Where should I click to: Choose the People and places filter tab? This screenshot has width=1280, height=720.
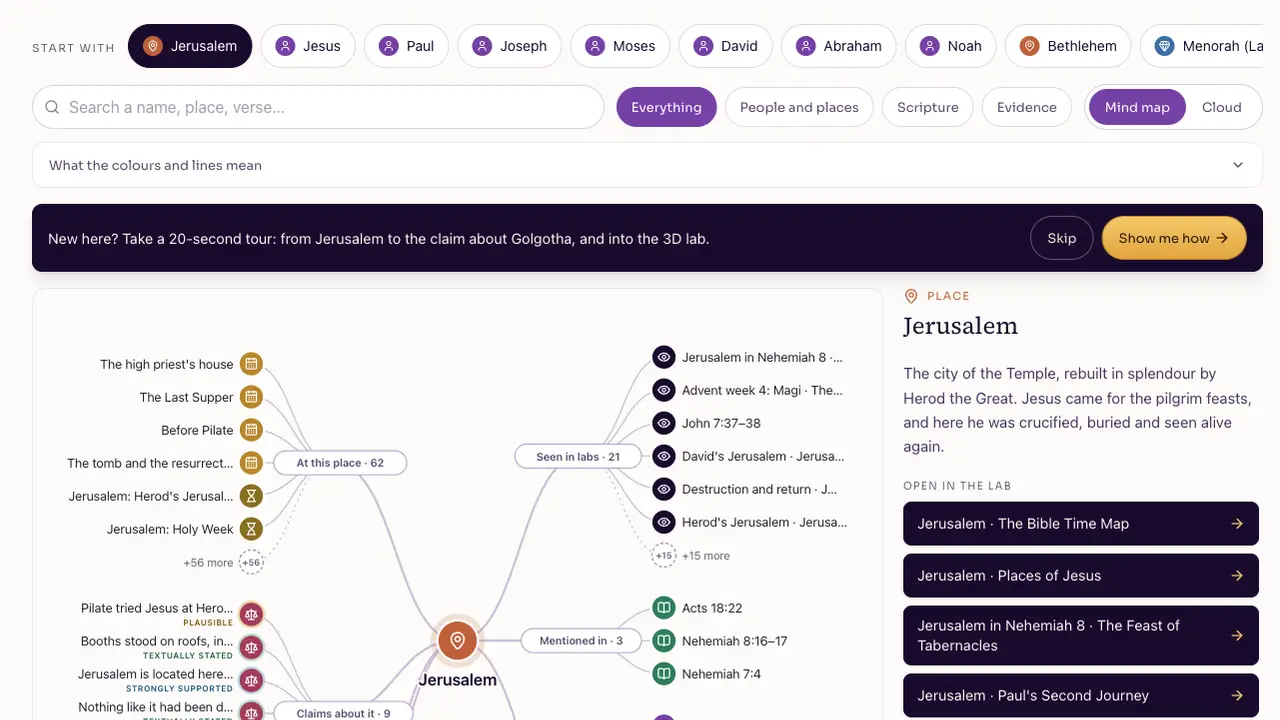point(799,107)
